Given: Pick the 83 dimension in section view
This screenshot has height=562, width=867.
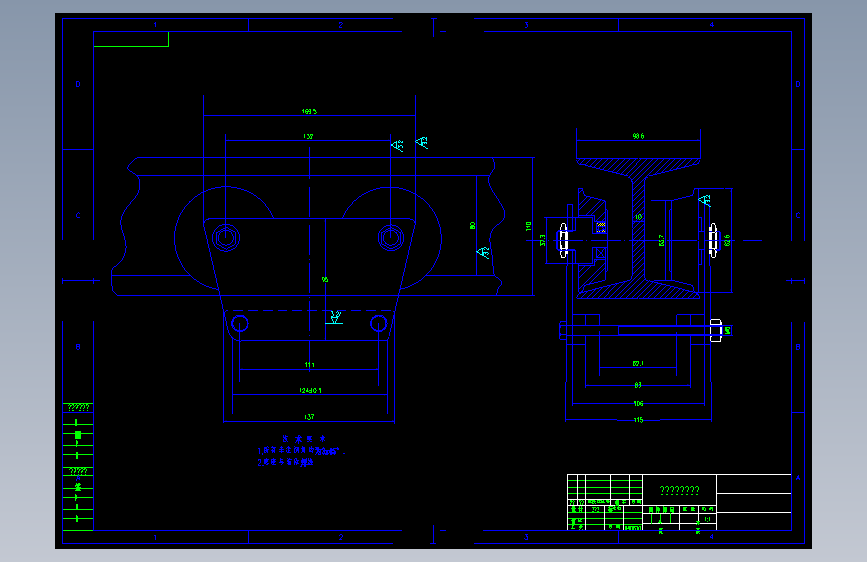Looking at the screenshot, I should coord(638,385).
